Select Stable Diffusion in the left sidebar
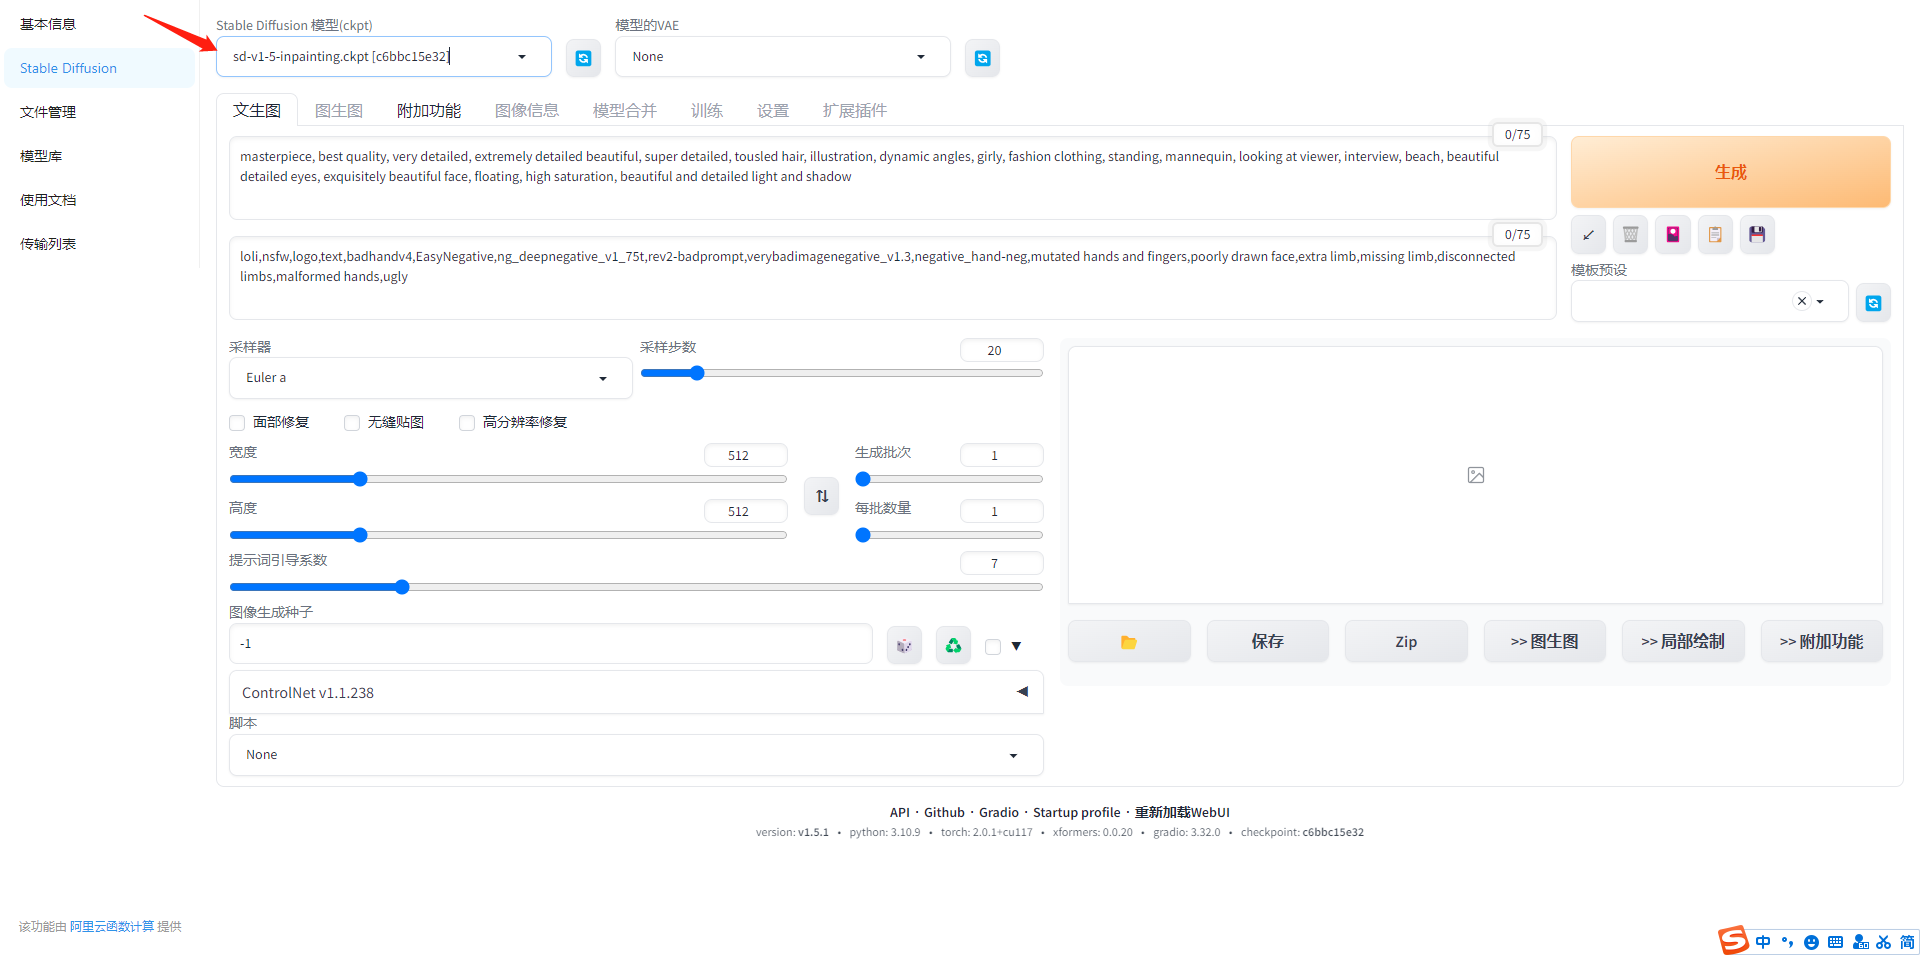 pyautogui.click(x=100, y=68)
